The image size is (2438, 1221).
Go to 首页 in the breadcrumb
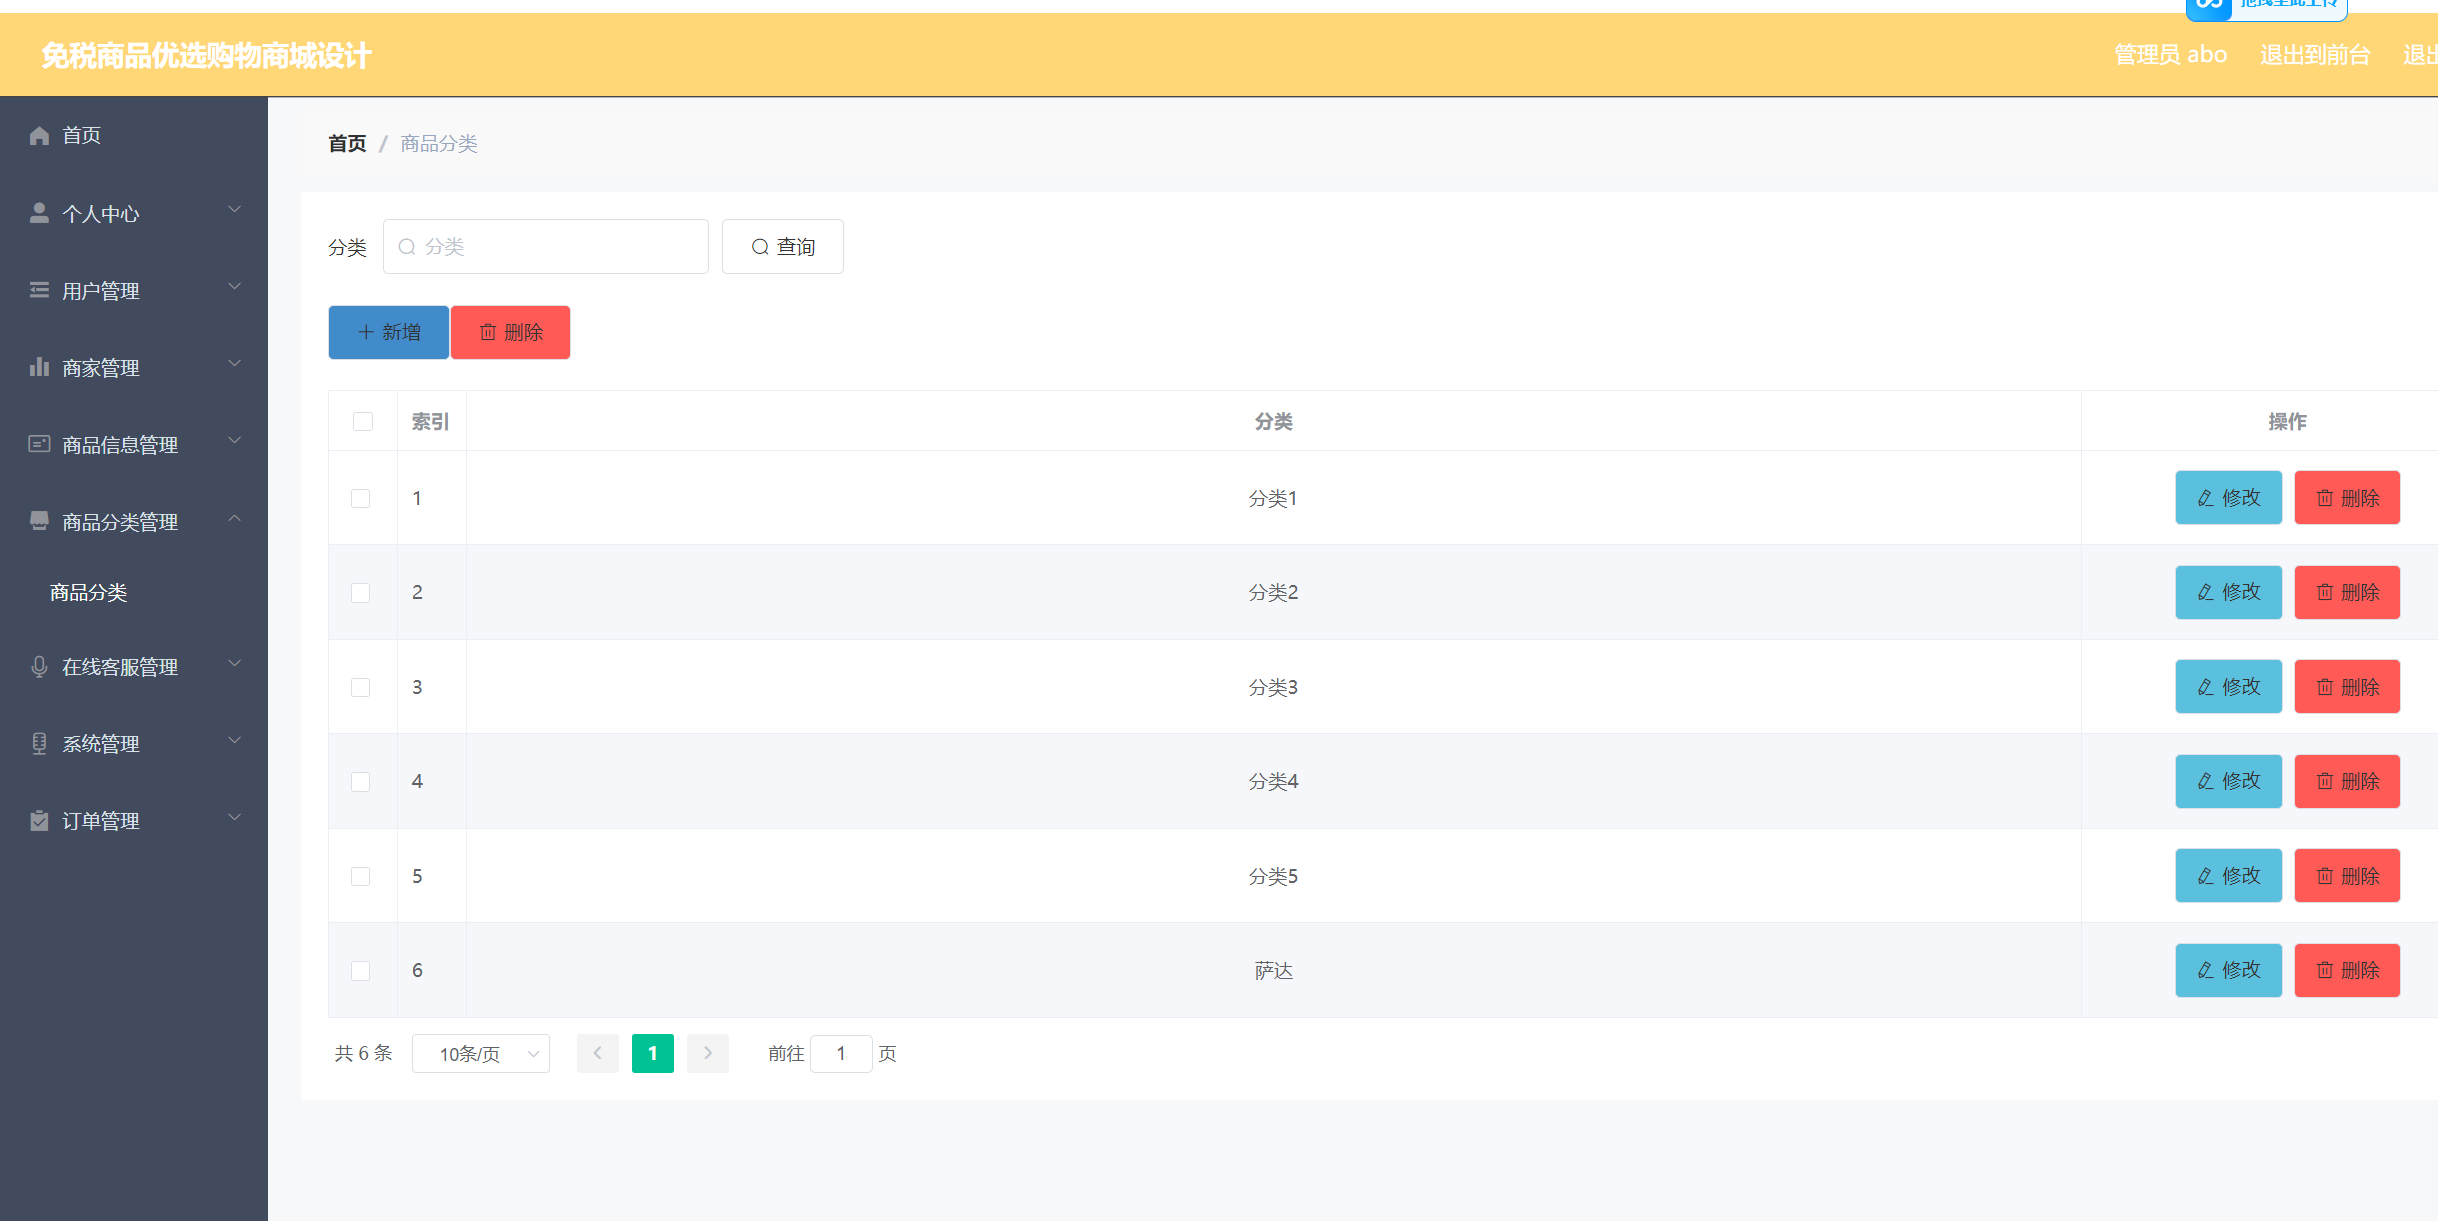tap(347, 144)
